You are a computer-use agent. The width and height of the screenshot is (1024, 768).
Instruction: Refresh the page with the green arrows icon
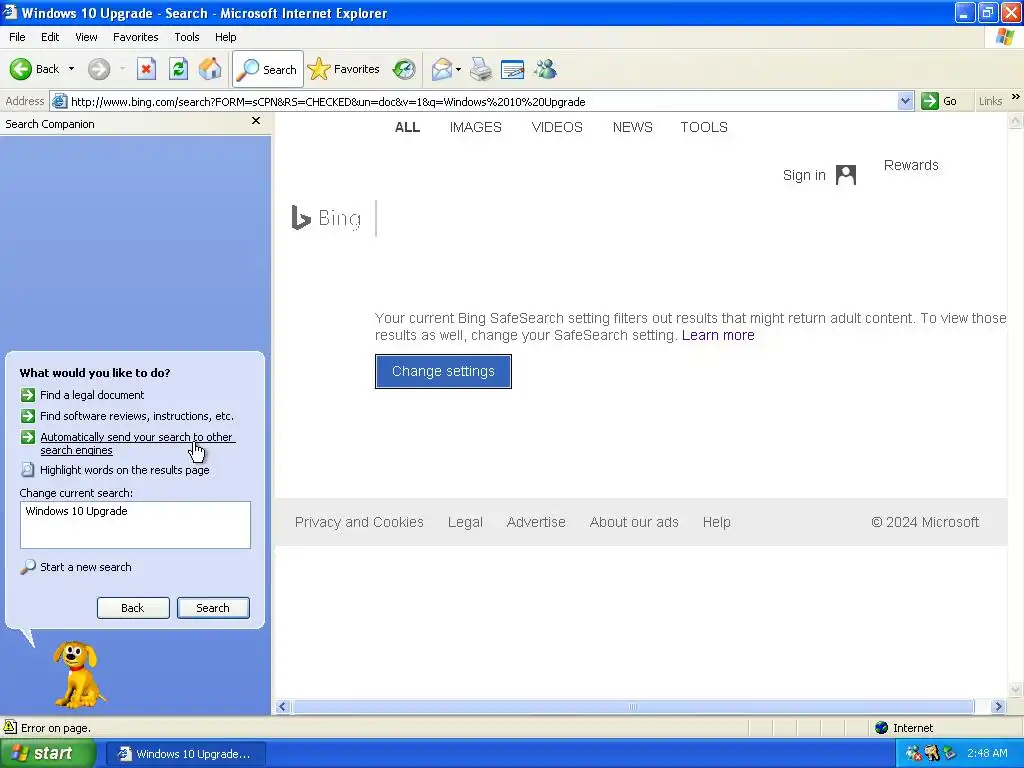(178, 69)
